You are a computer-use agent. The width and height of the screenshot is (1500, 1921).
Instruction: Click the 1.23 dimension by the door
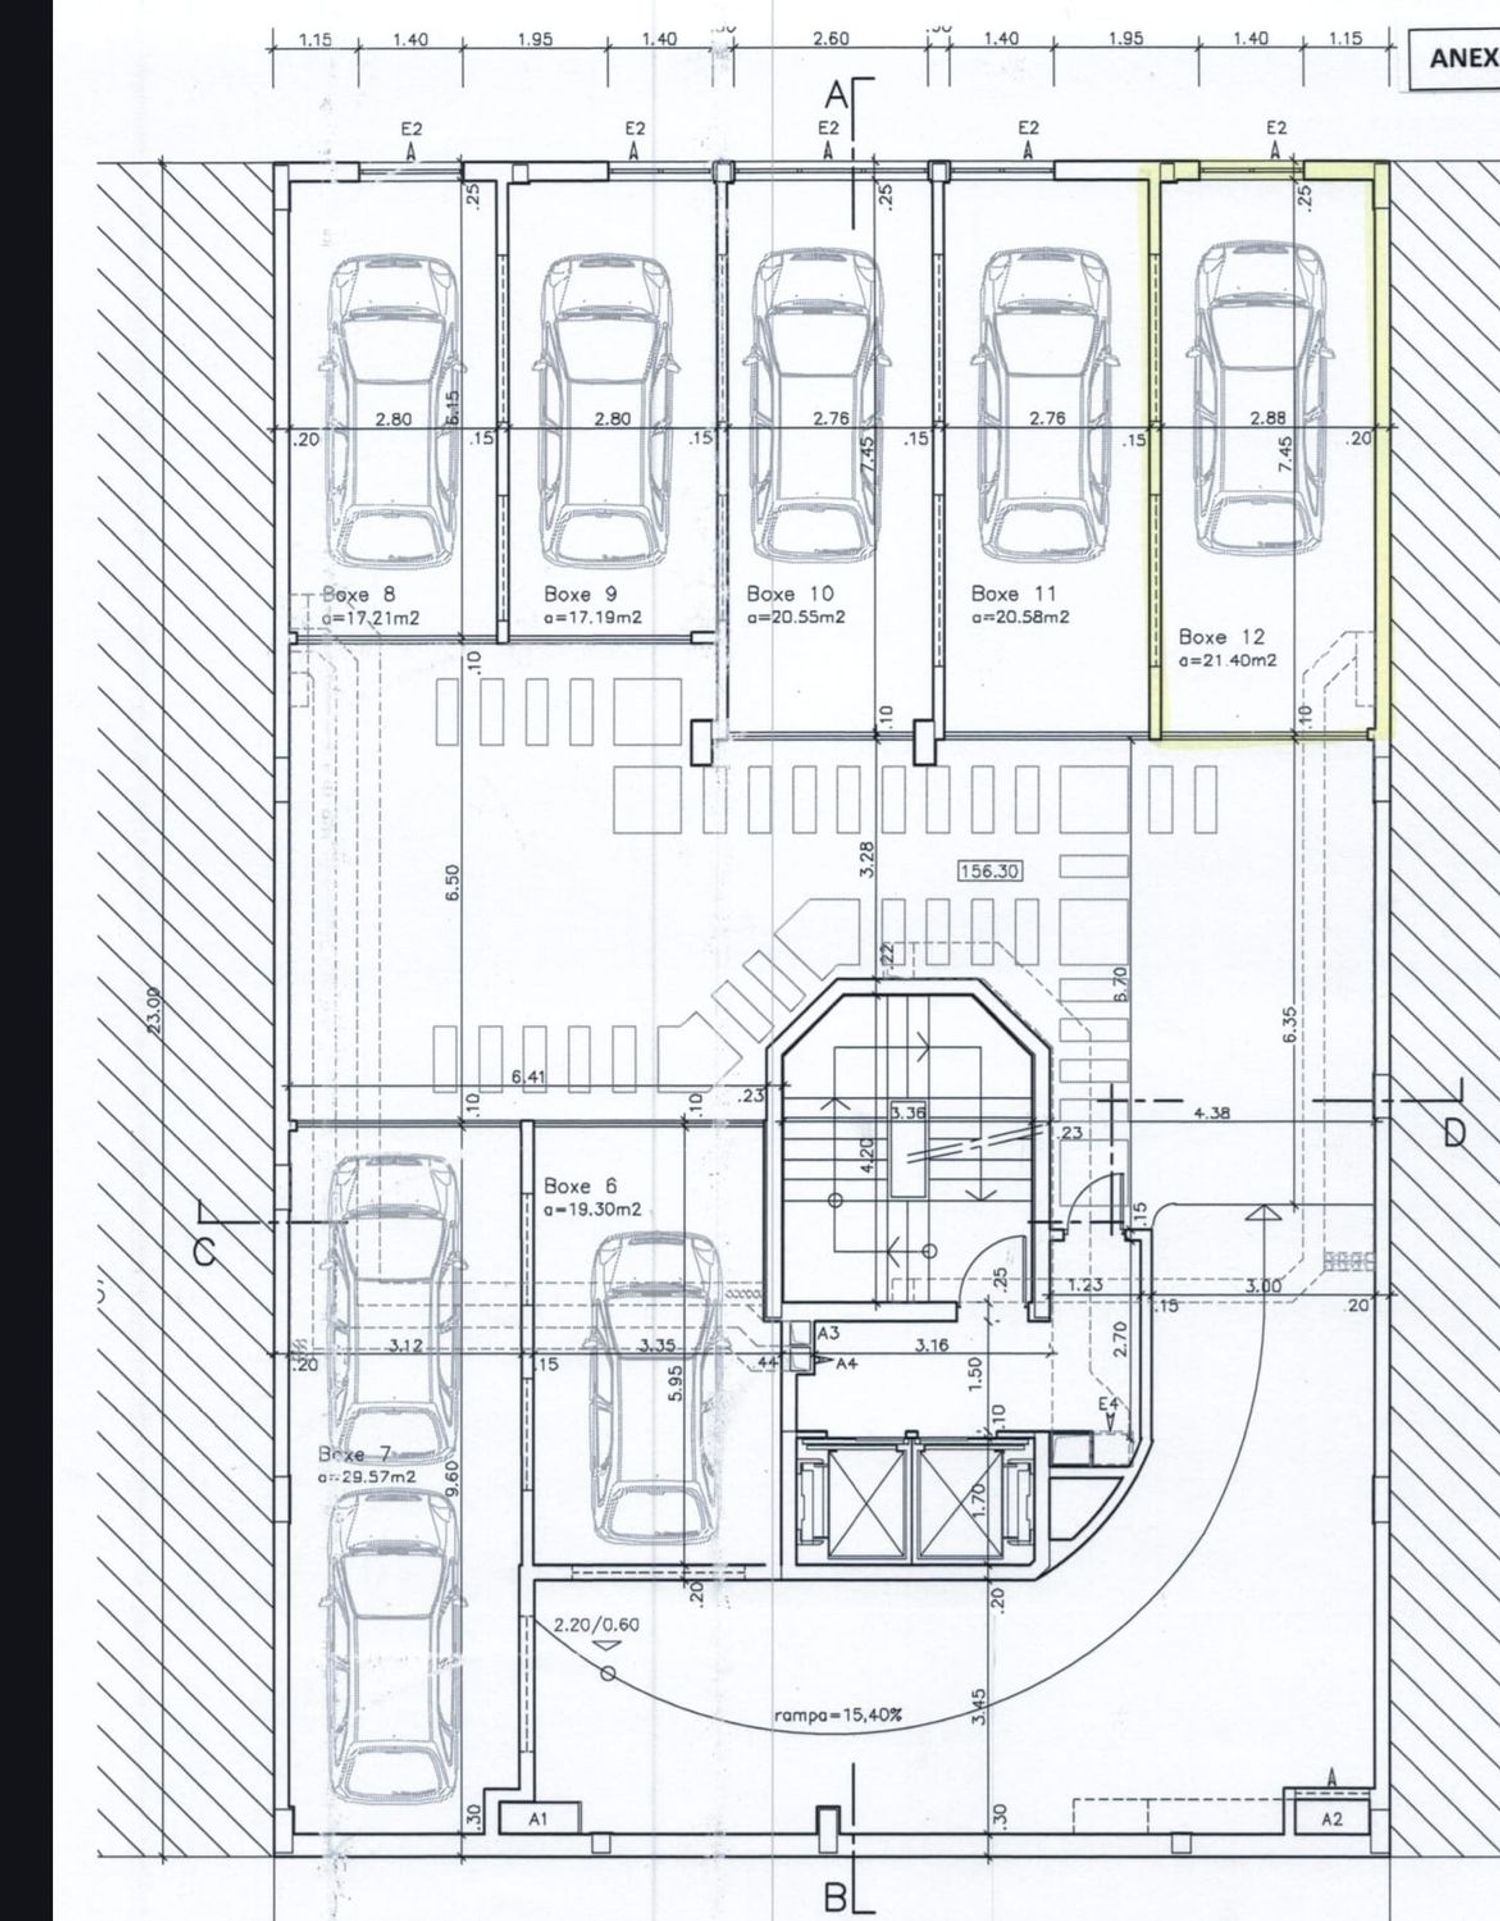(1084, 1285)
